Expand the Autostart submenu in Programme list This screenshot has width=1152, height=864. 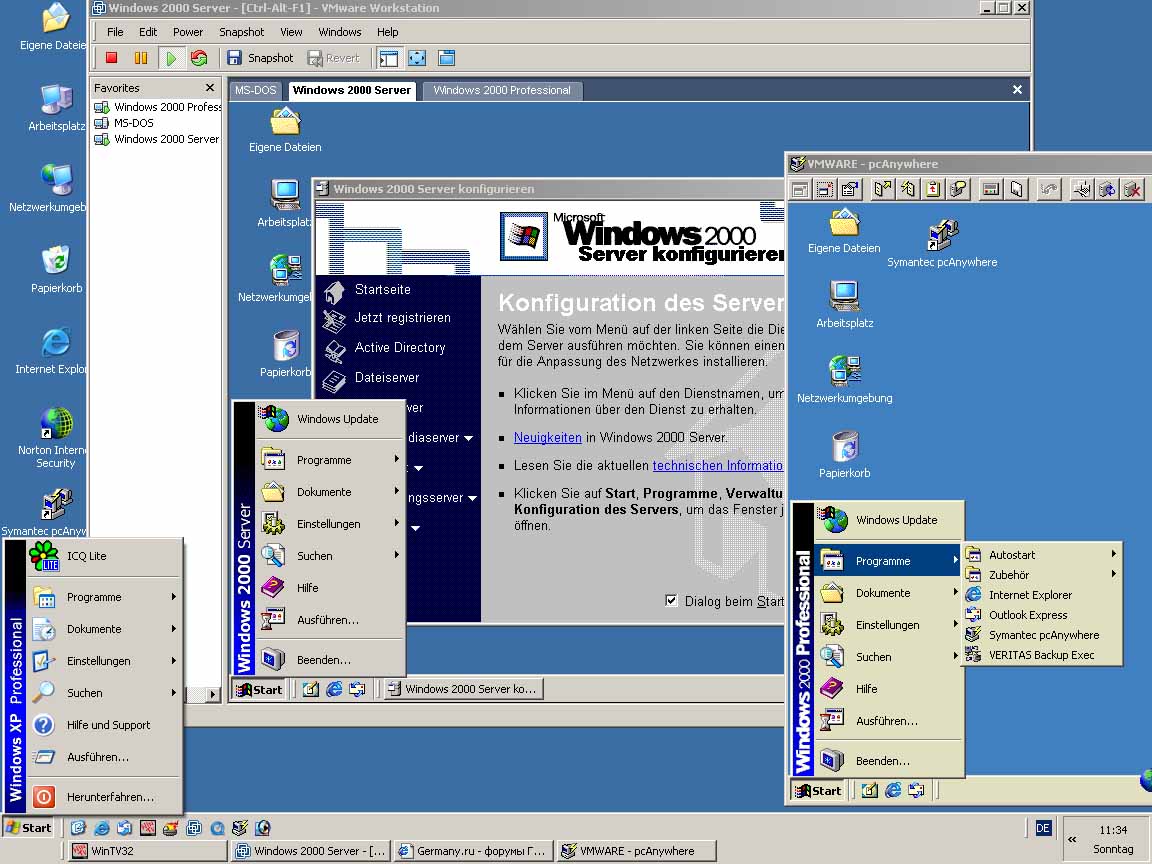(1043, 555)
